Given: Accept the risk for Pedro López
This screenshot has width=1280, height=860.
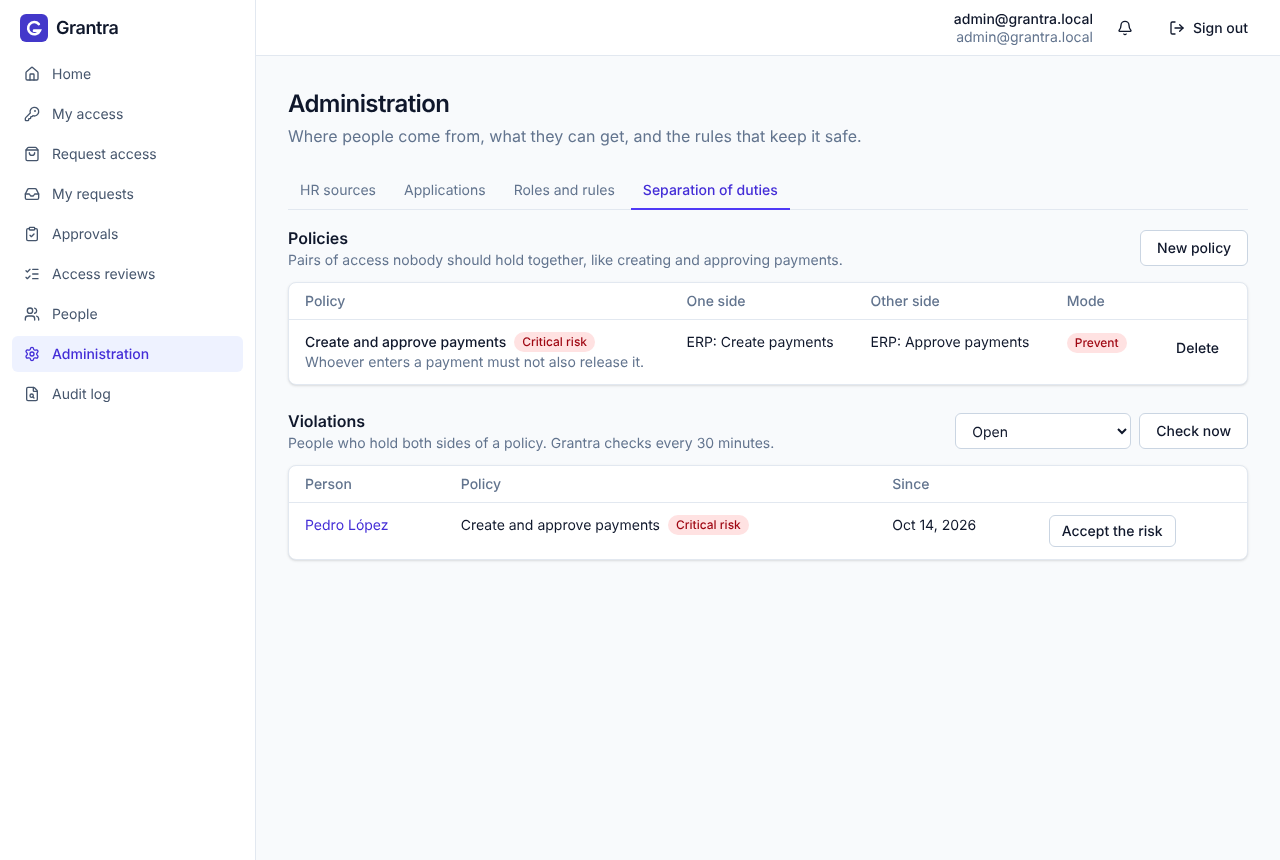Looking at the screenshot, I should pyautogui.click(x=1112, y=531).
